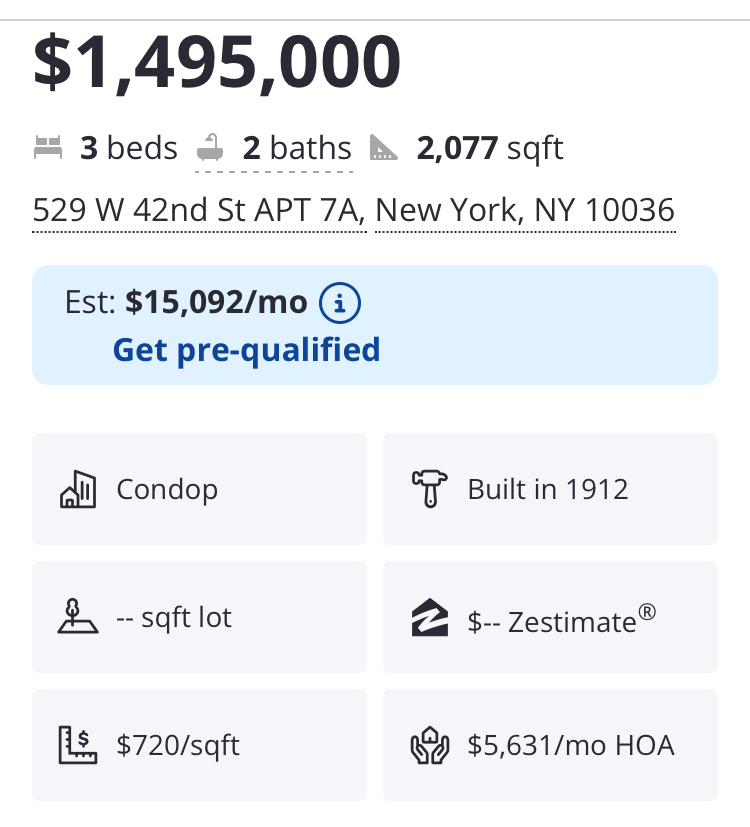Open the estimated payment info icon
The width and height of the screenshot is (750, 827).
(339, 303)
